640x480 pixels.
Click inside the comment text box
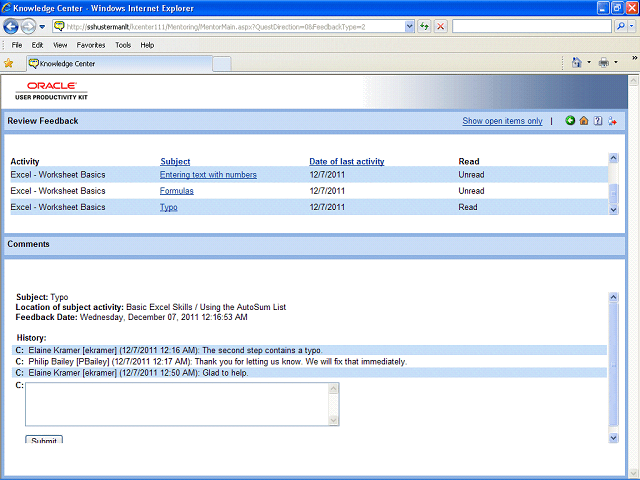177,404
